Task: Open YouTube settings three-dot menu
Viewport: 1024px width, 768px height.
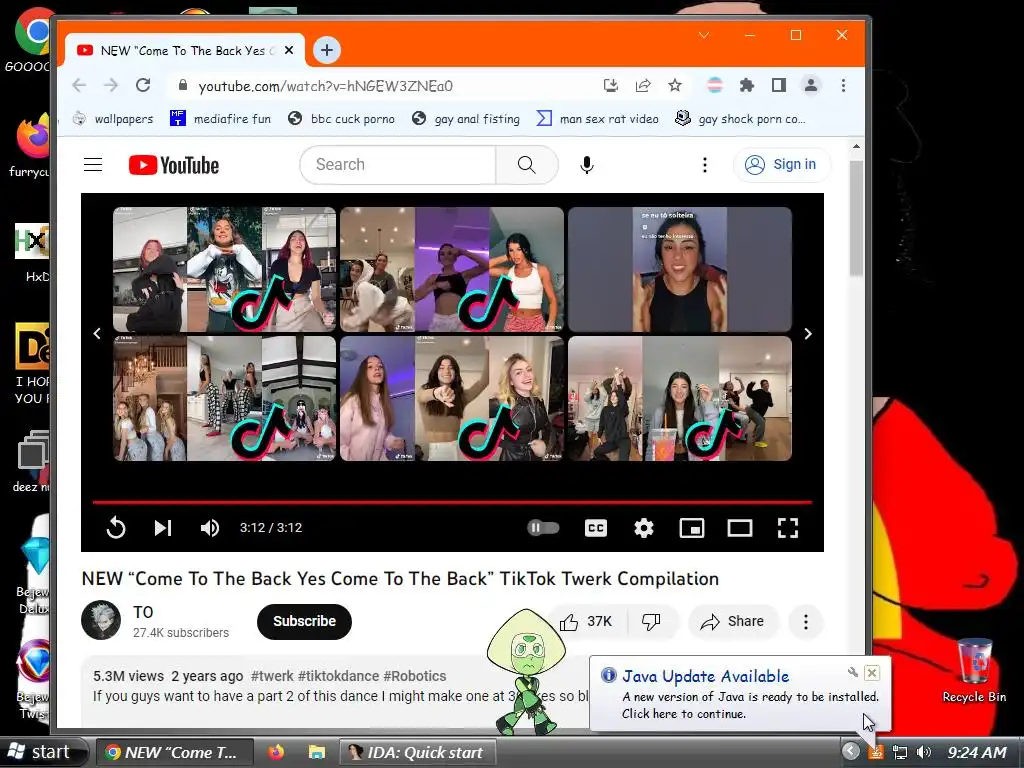Action: (x=704, y=165)
